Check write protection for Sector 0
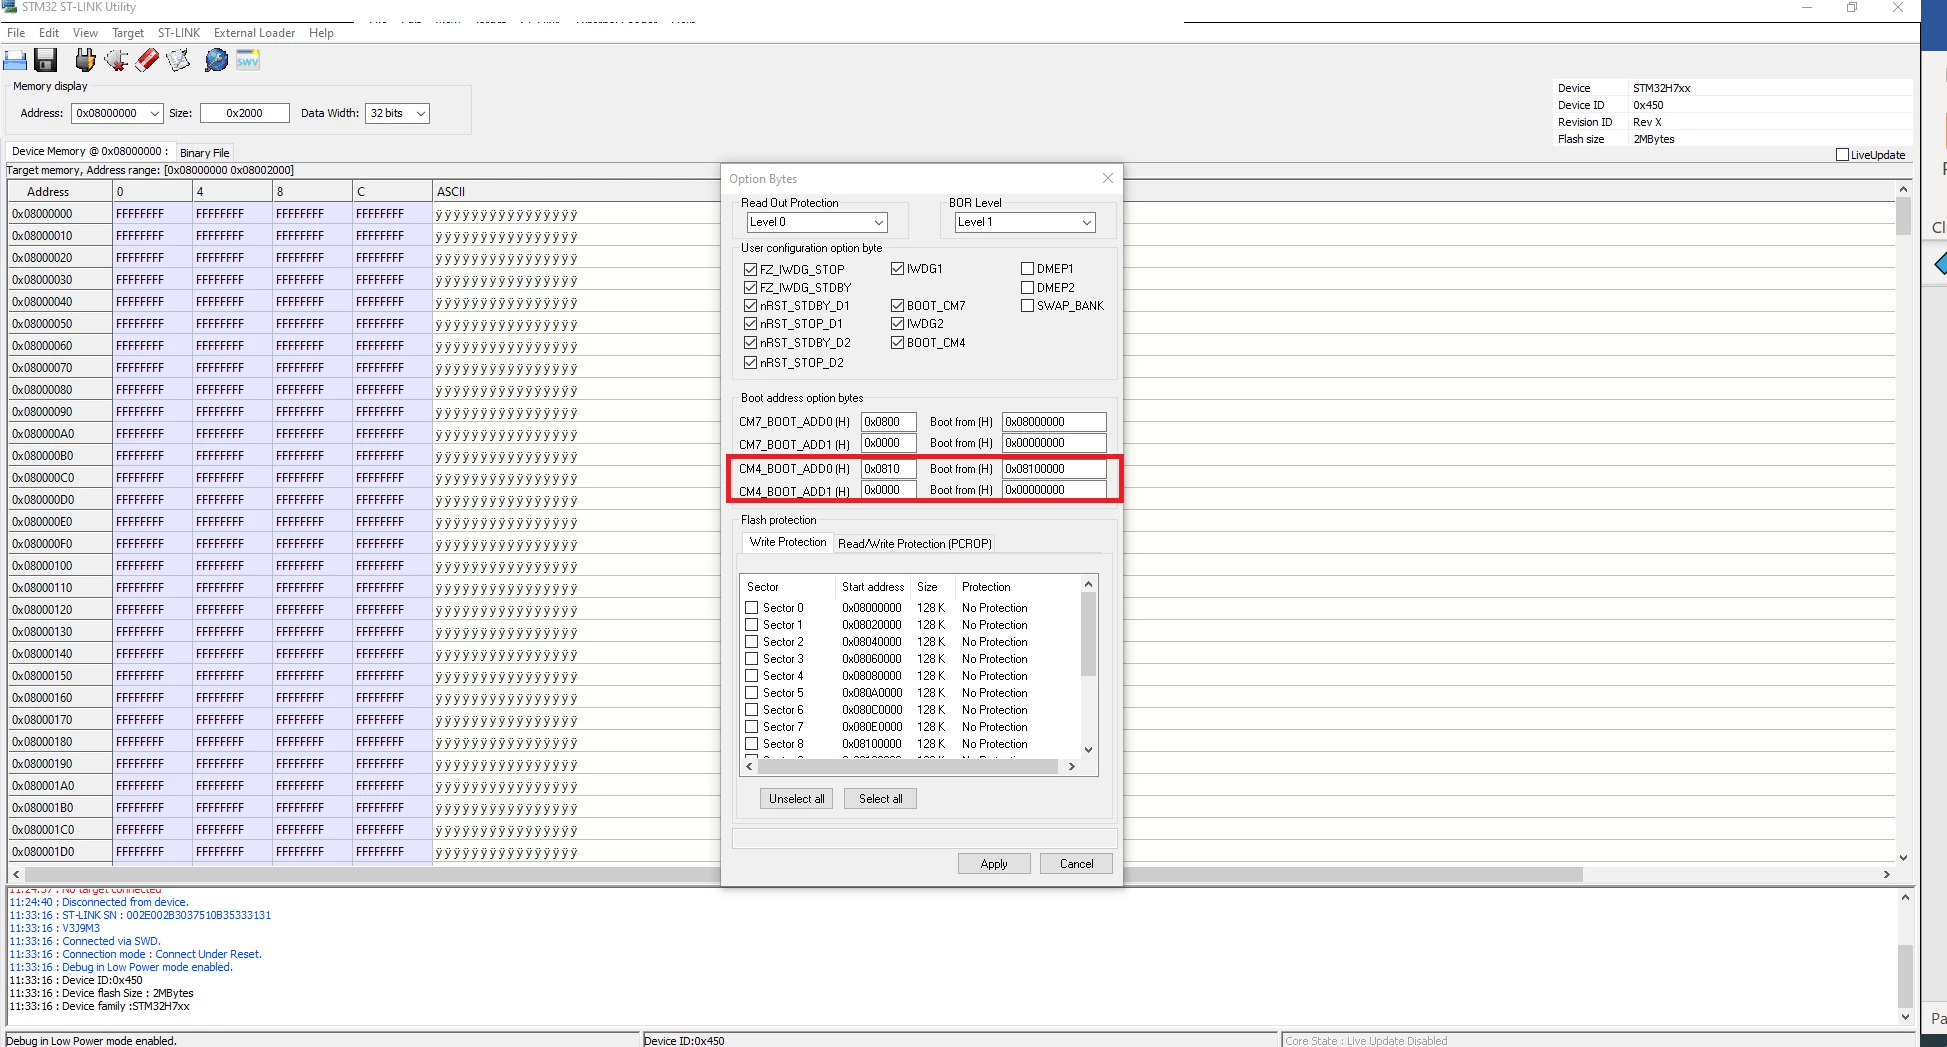 pyautogui.click(x=751, y=607)
